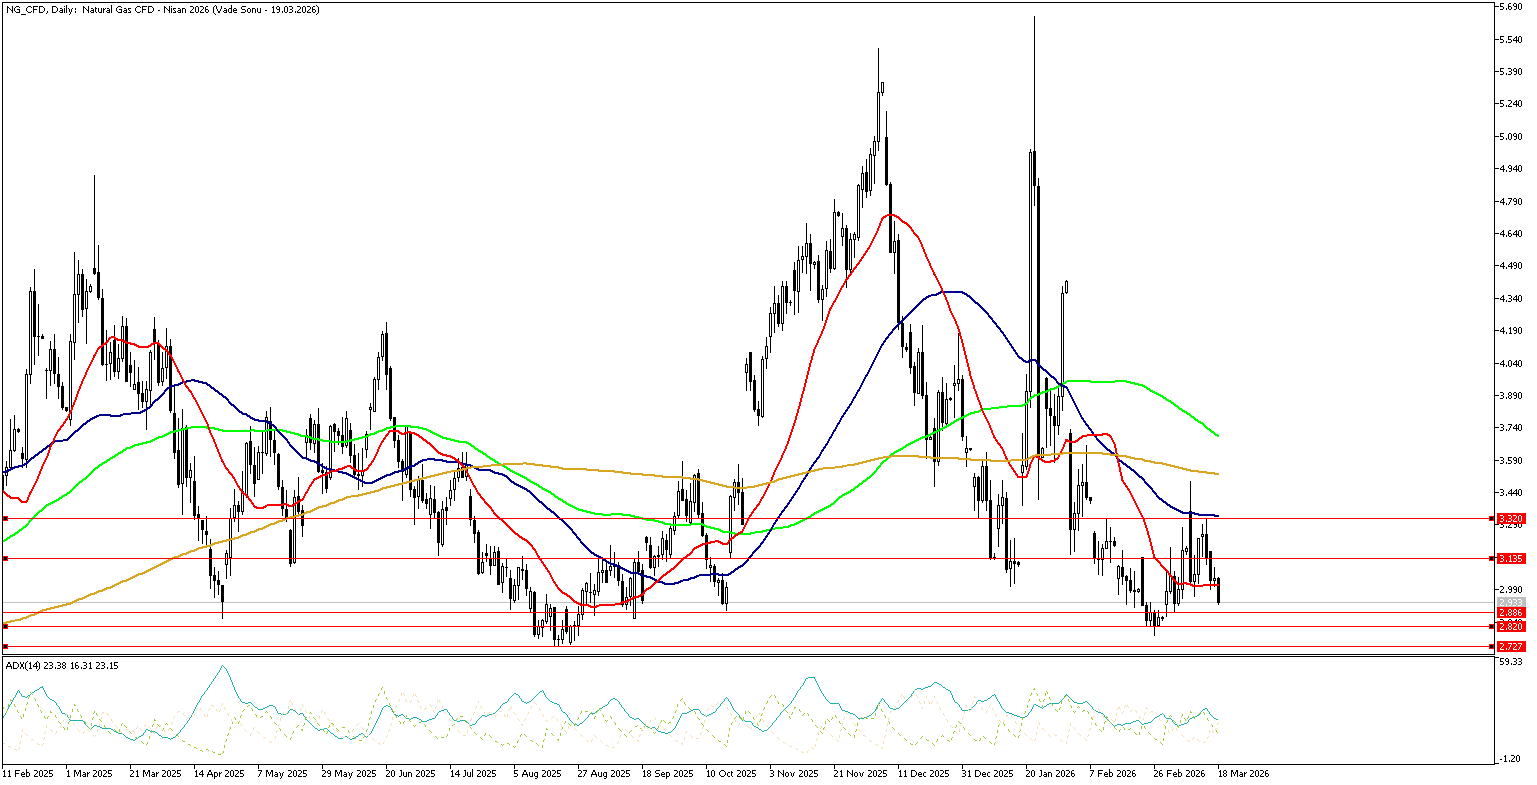Click the grey 2.933 current price tag
Screen dimensions: 1537x785
pos(1509,601)
